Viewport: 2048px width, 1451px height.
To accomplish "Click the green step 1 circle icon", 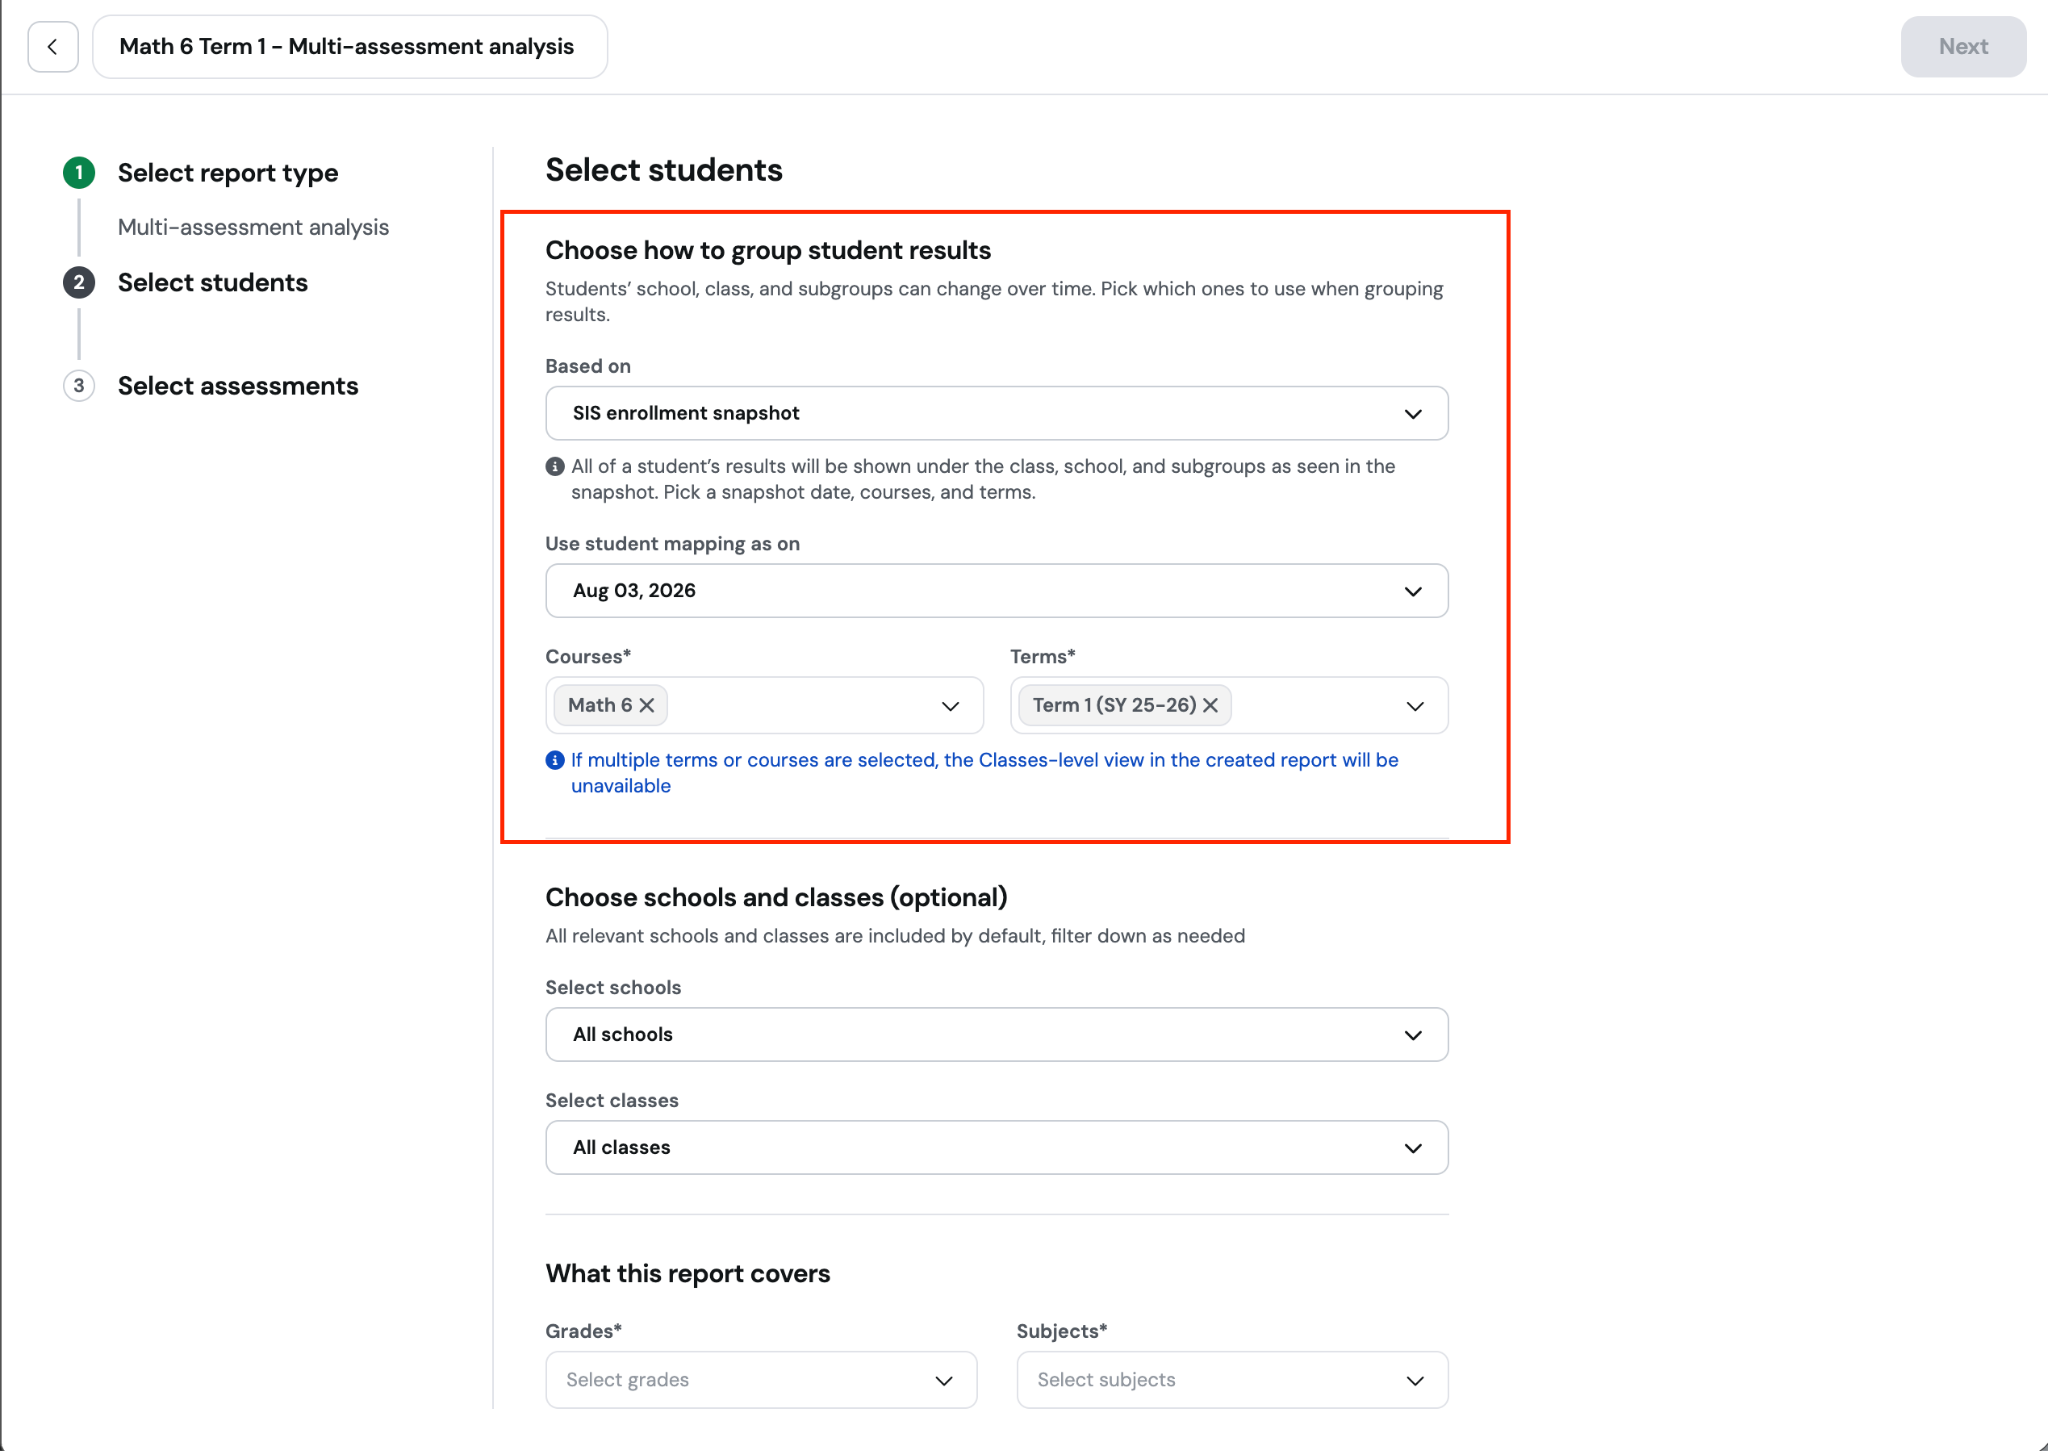I will click(x=79, y=173).
